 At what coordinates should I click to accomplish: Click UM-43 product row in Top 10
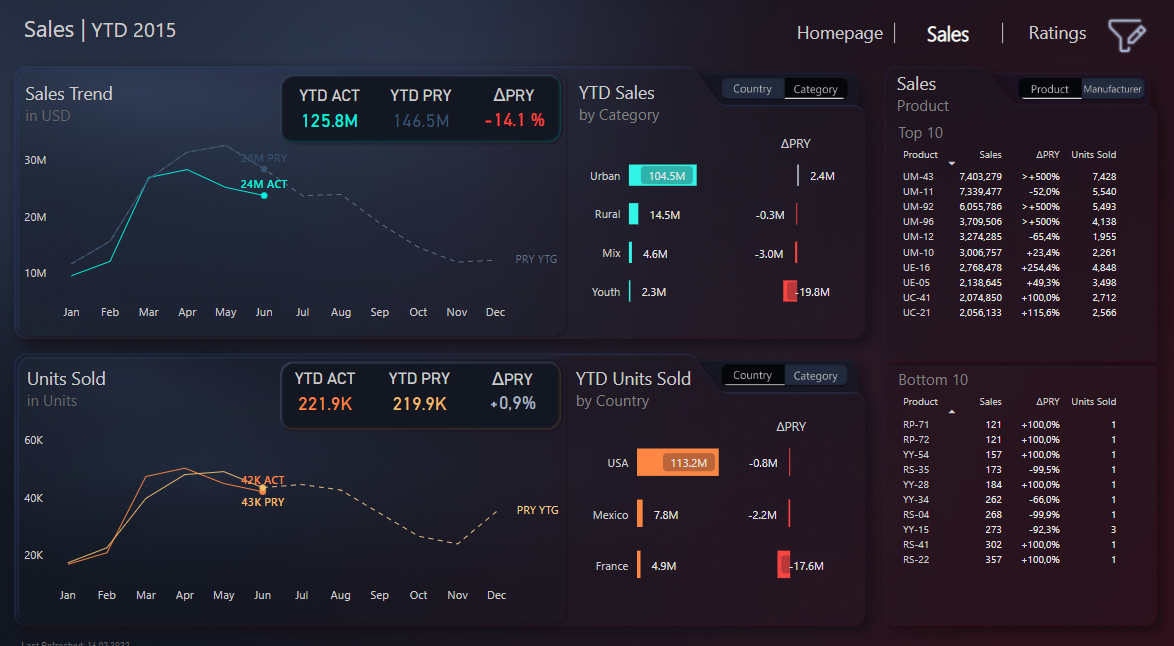tap(918, 177)
